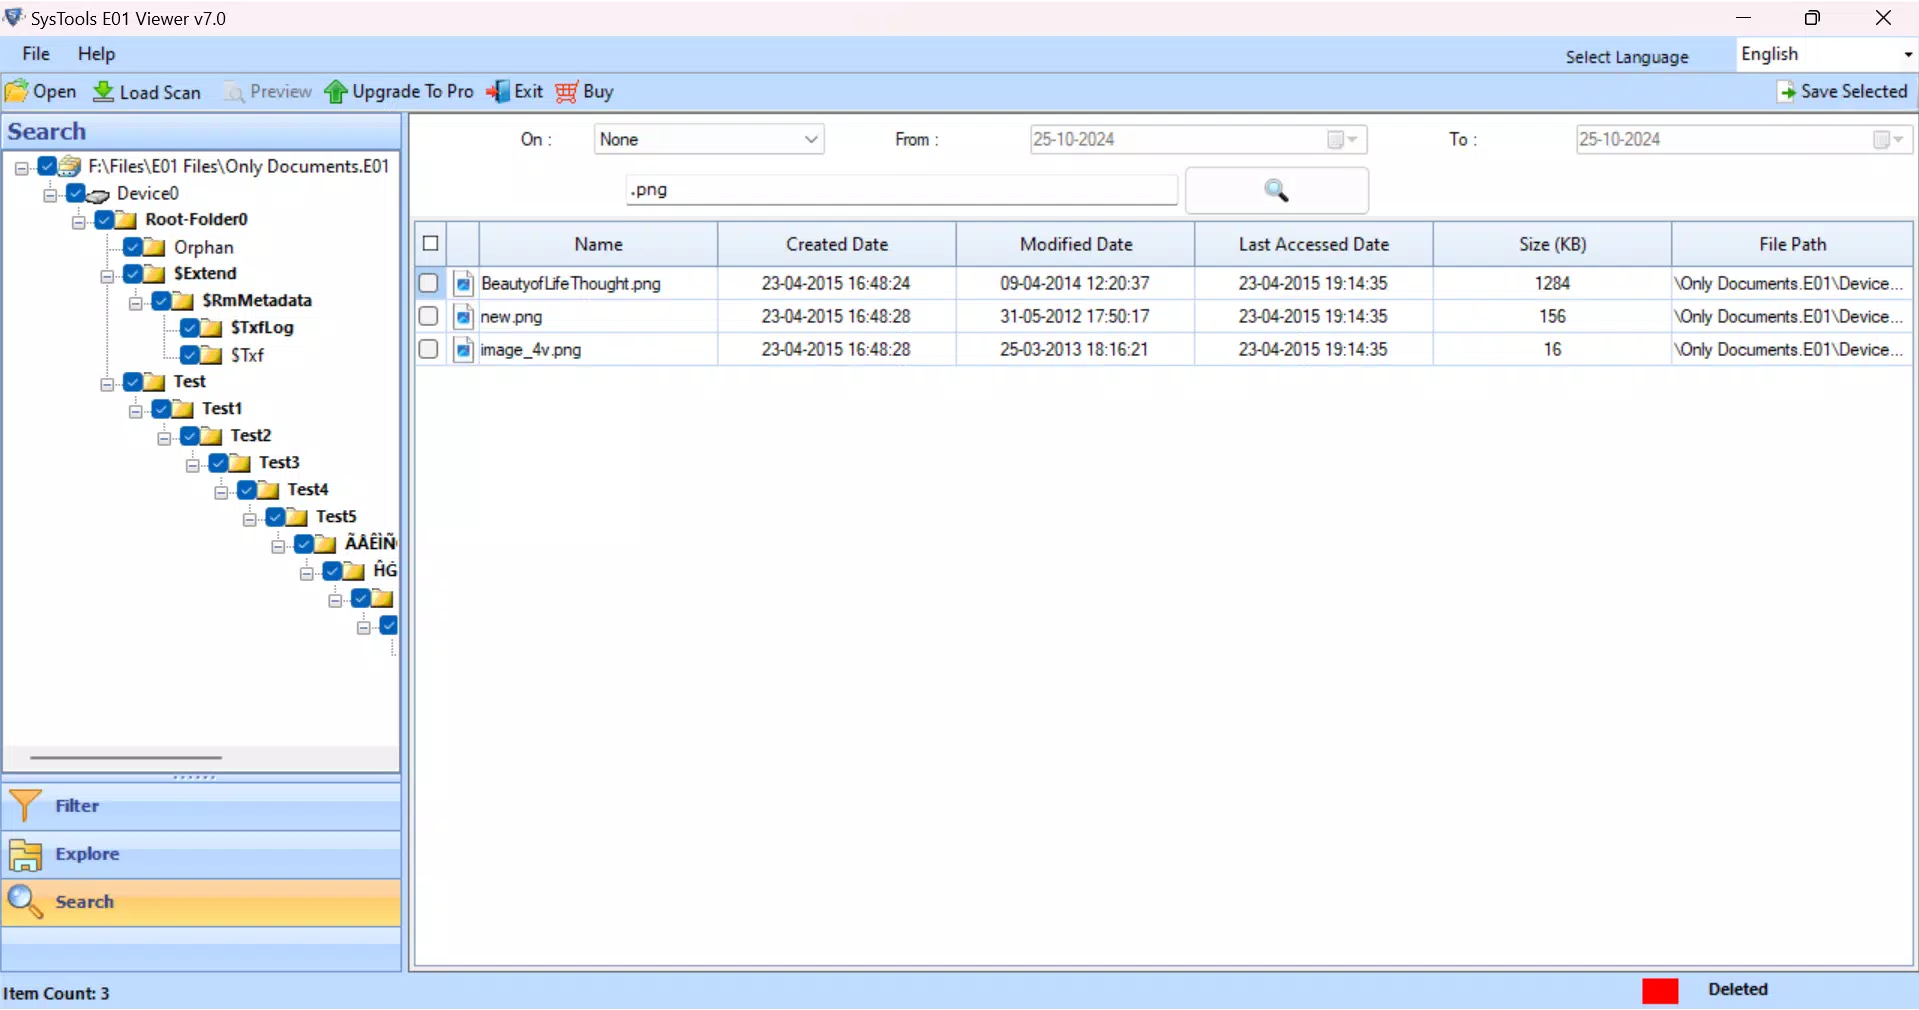Click the Orphan folder icon
1919x1010 pixels.
(154, 247)
